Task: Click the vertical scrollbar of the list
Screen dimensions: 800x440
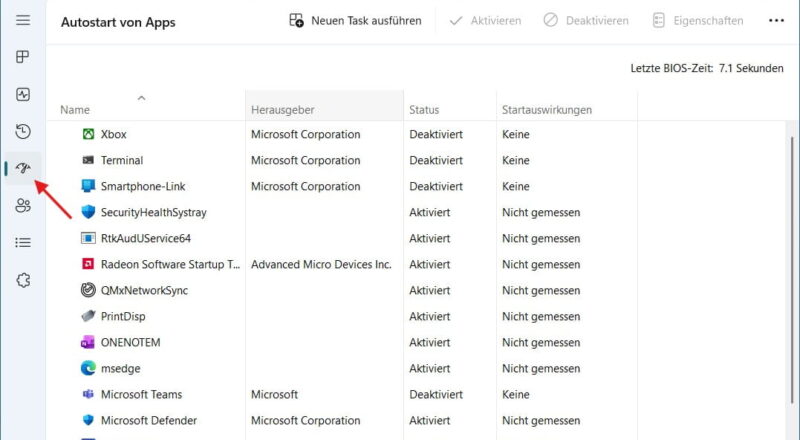Action: click(x=792, y=271)
